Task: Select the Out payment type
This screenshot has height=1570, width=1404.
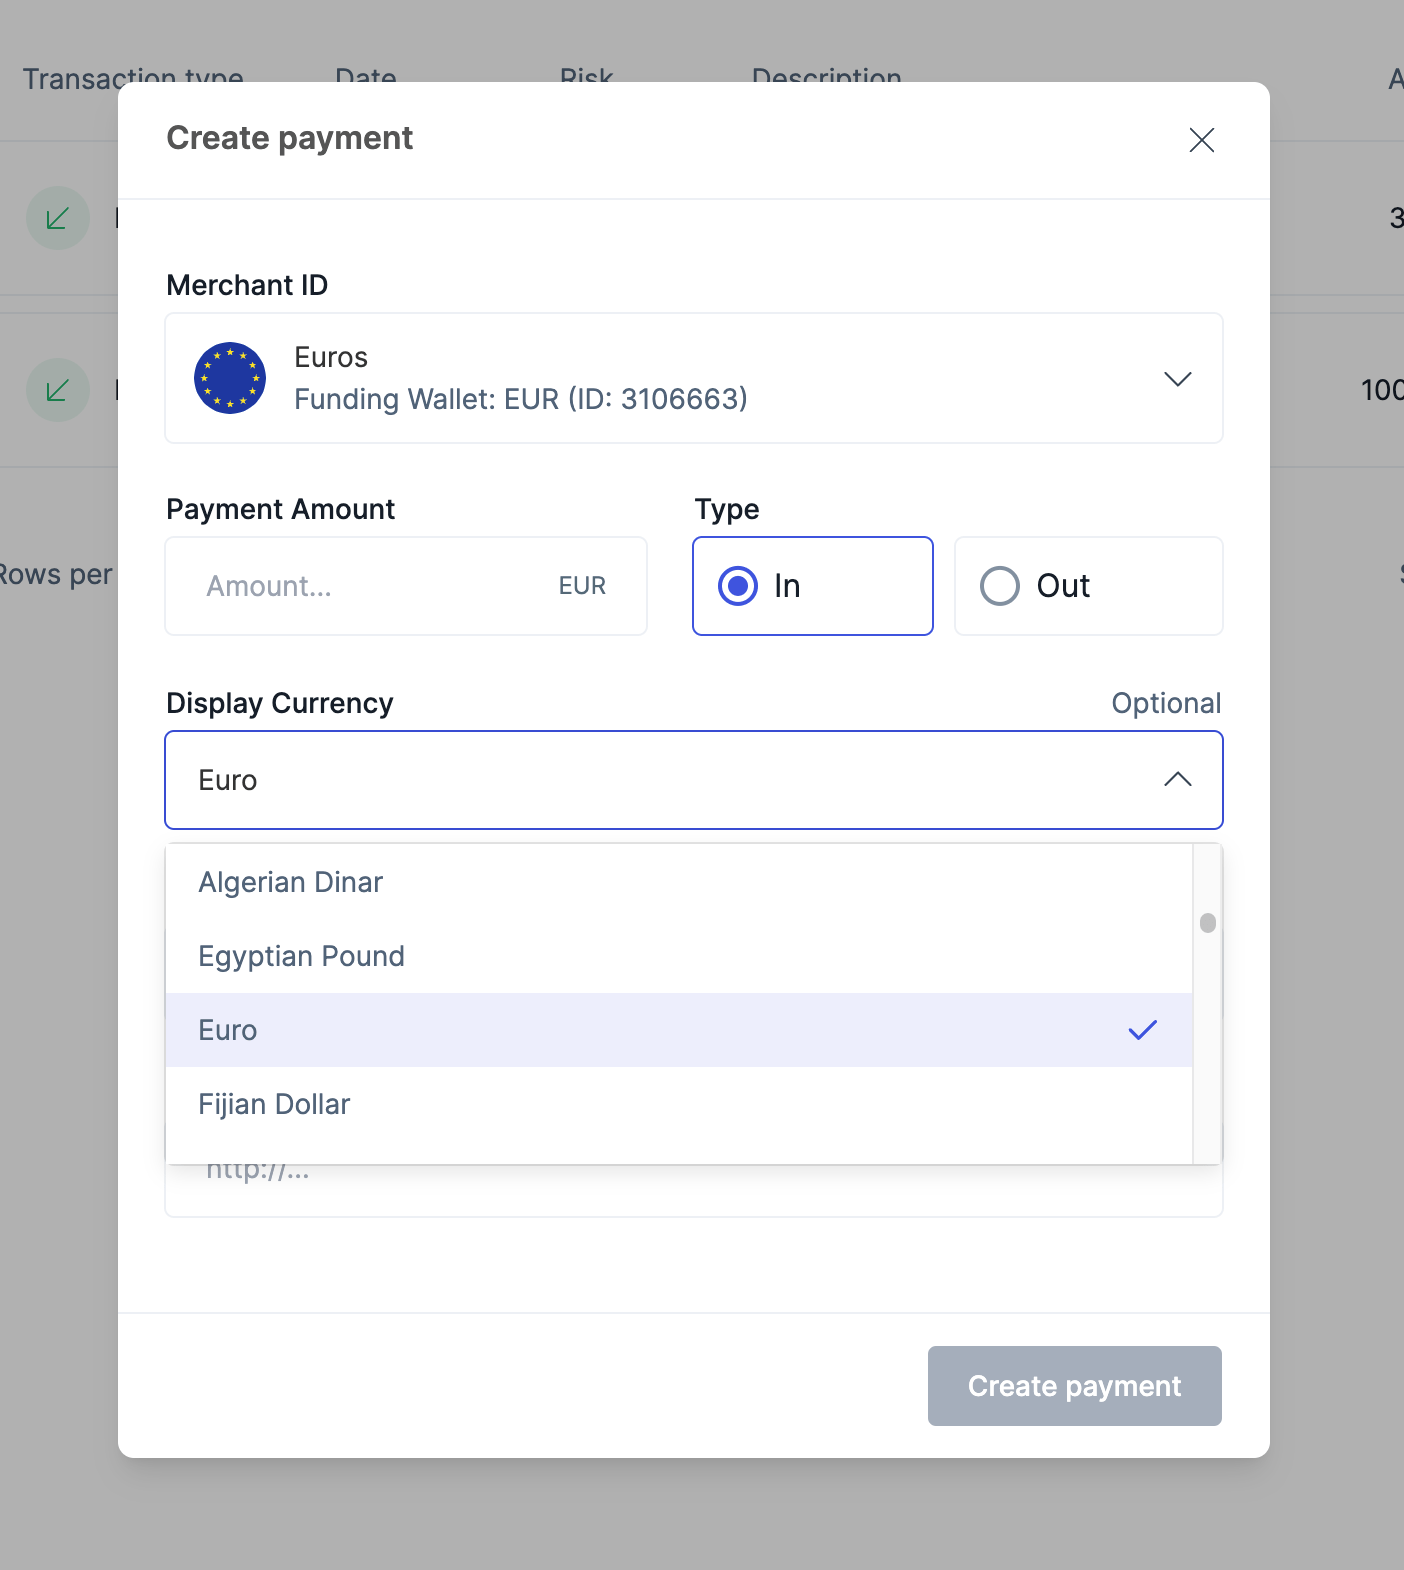Action: 1088,586
